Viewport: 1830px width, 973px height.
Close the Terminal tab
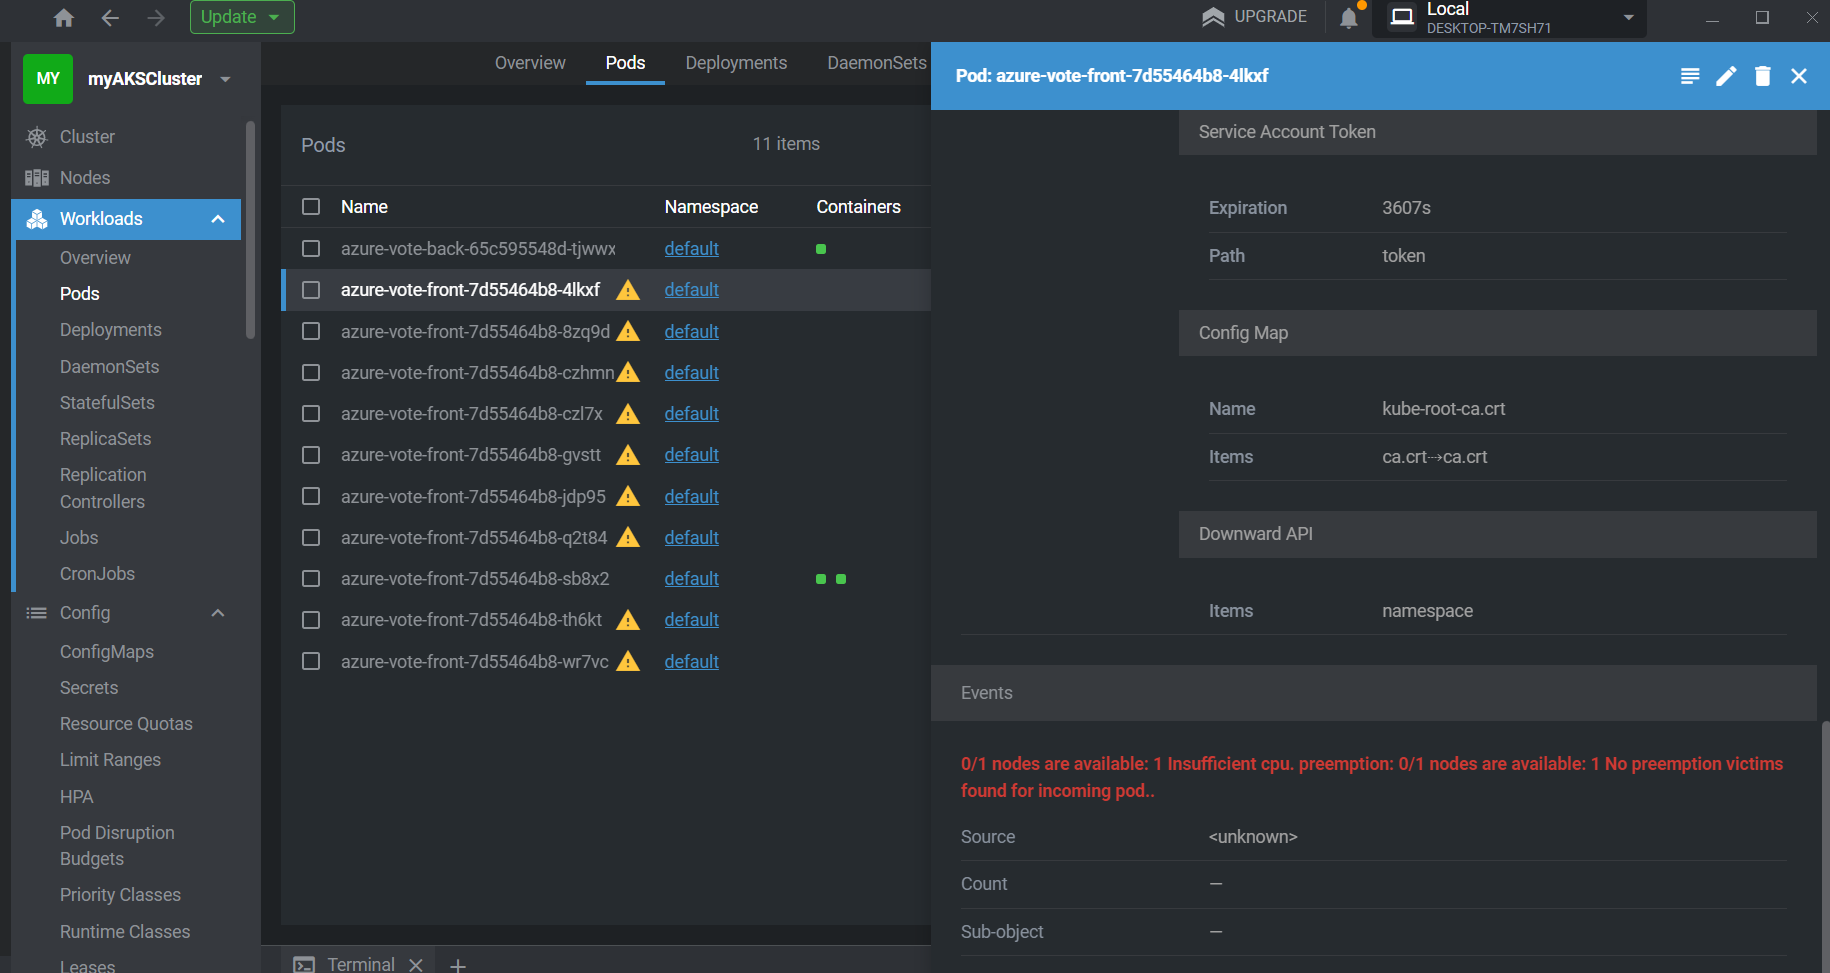click(417, 963)
